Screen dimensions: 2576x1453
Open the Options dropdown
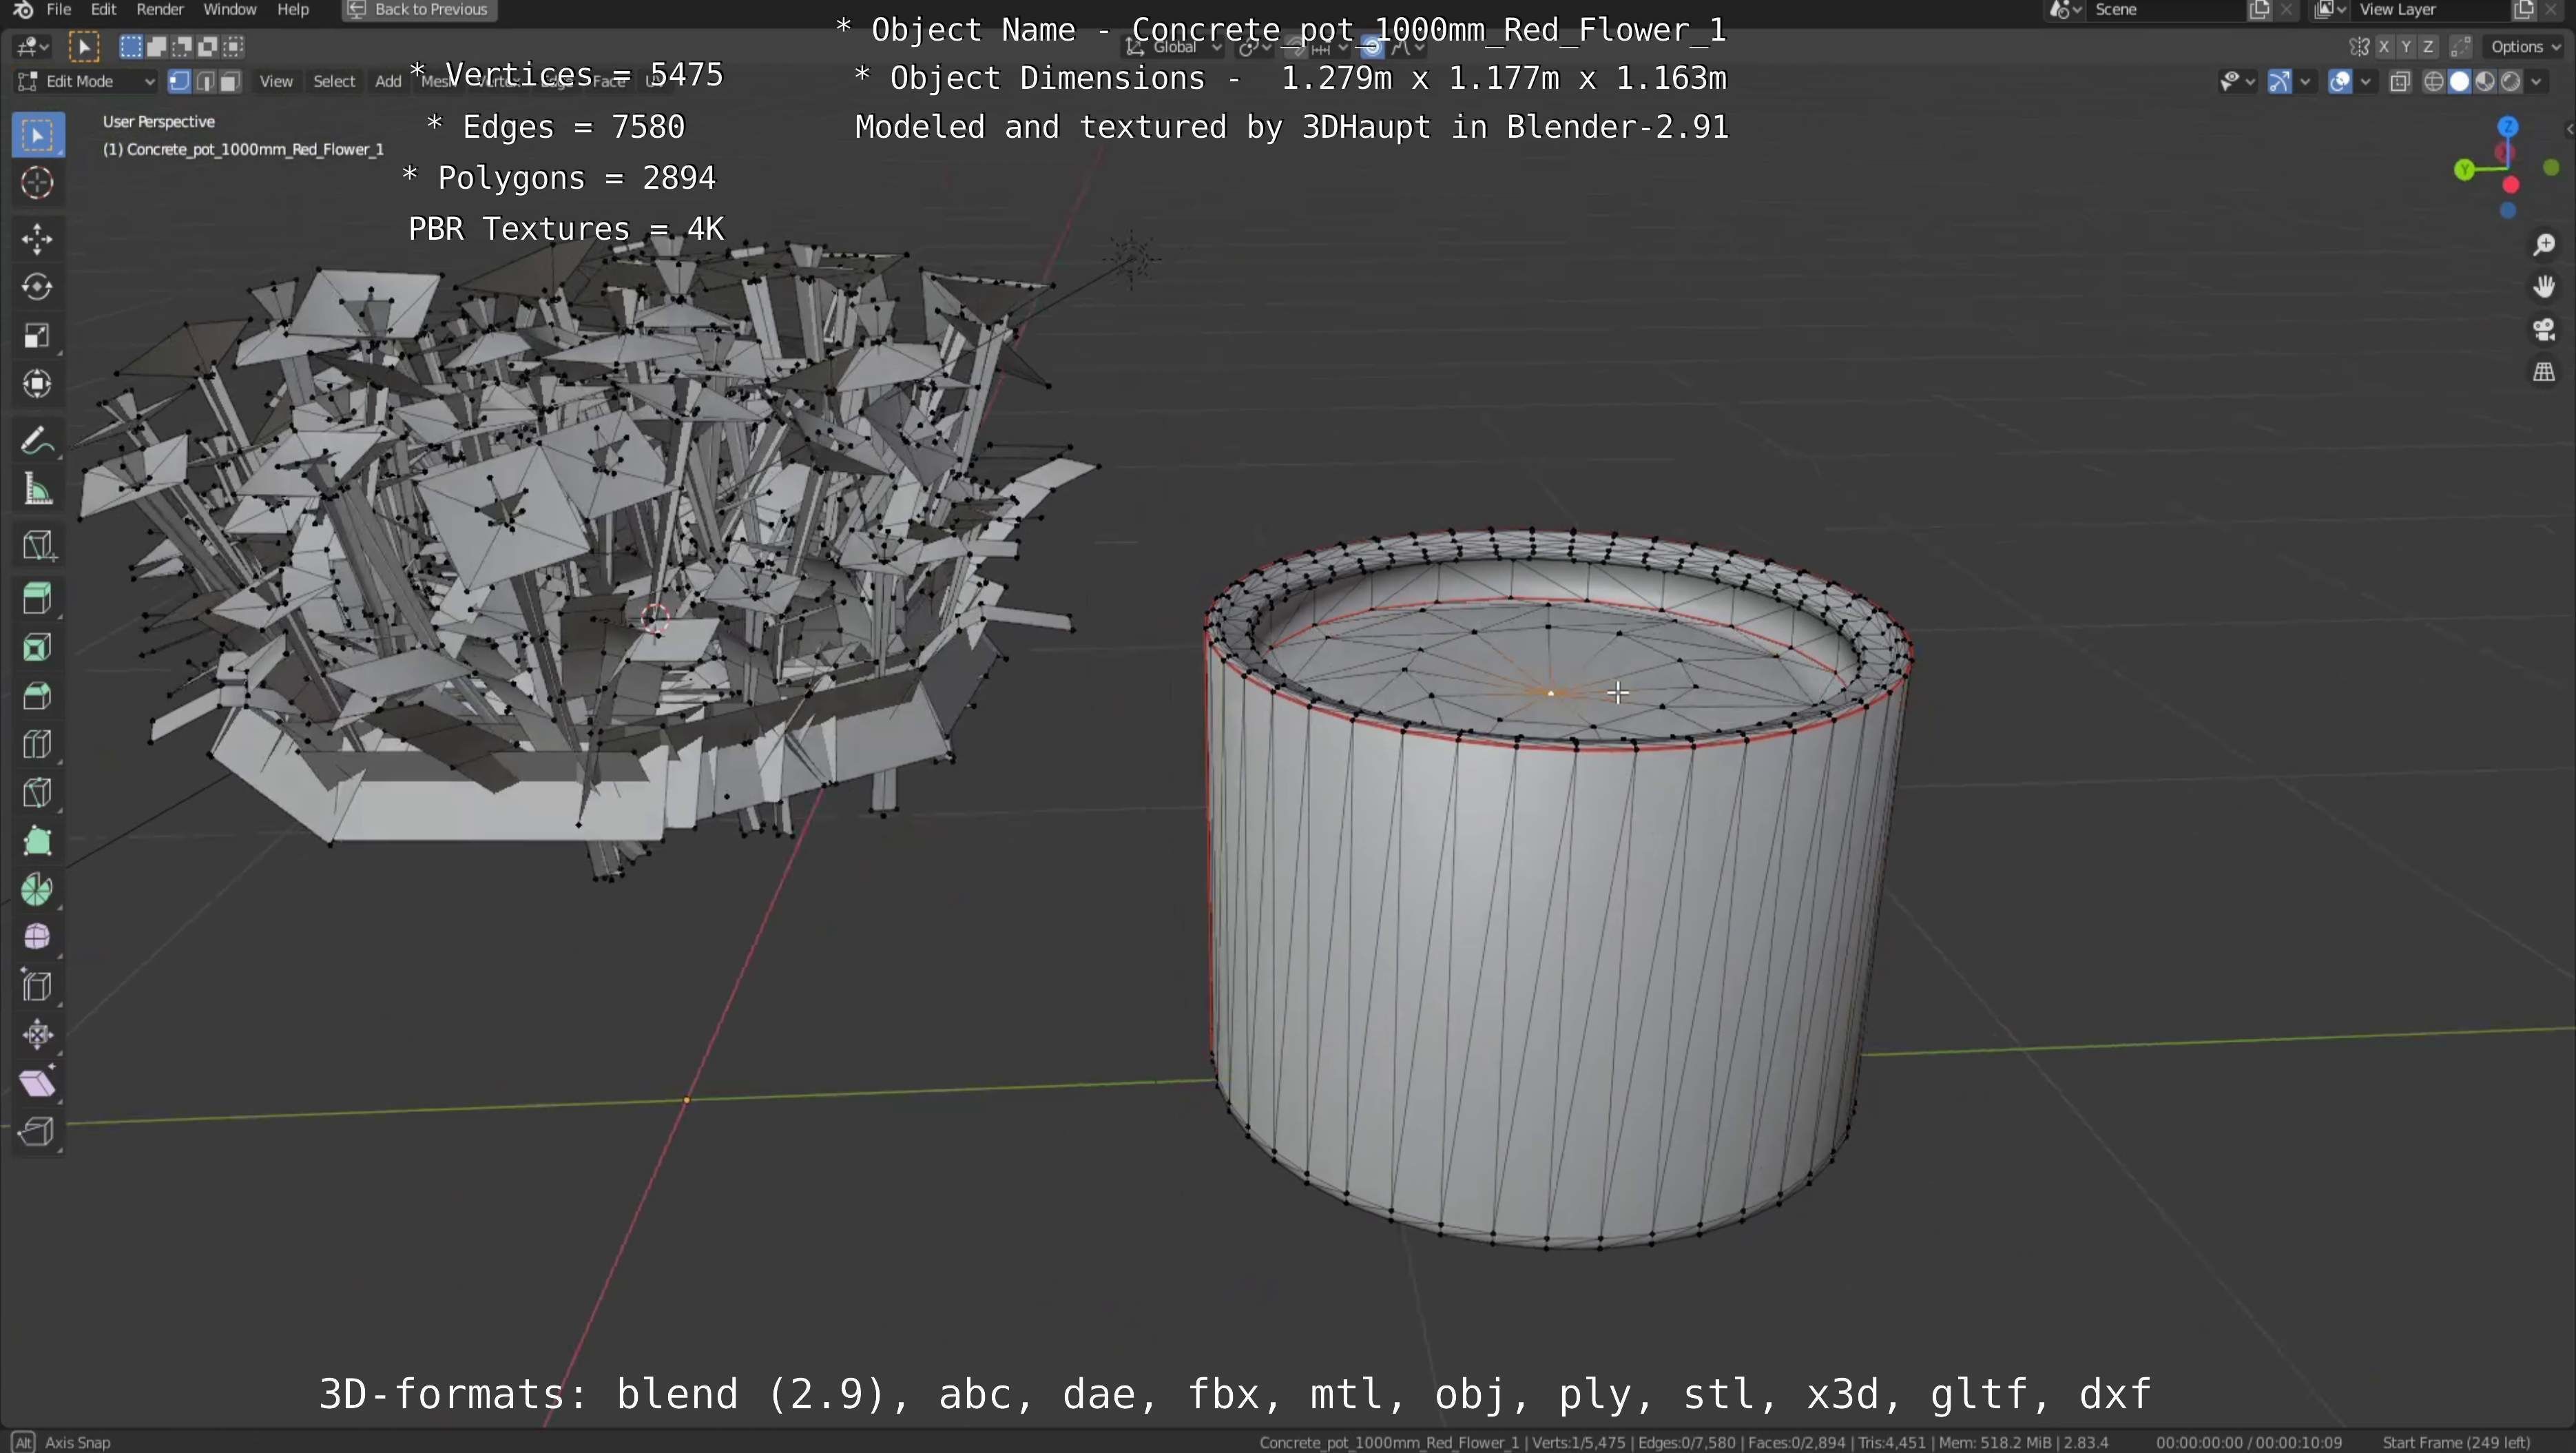coord(2525,47)
